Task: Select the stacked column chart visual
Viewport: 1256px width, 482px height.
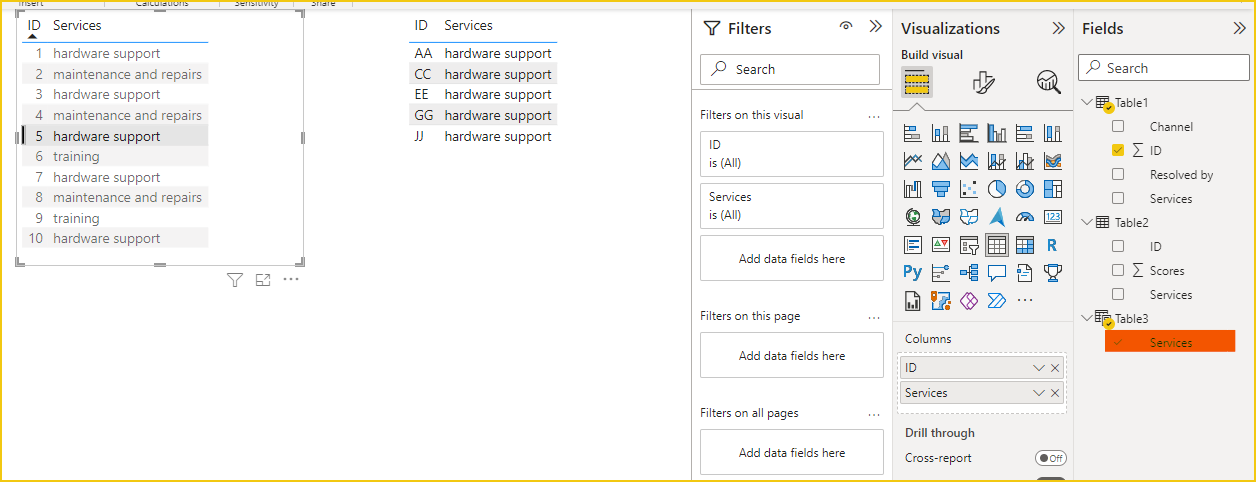Action: pyautogui.click(x=940, y=133)
